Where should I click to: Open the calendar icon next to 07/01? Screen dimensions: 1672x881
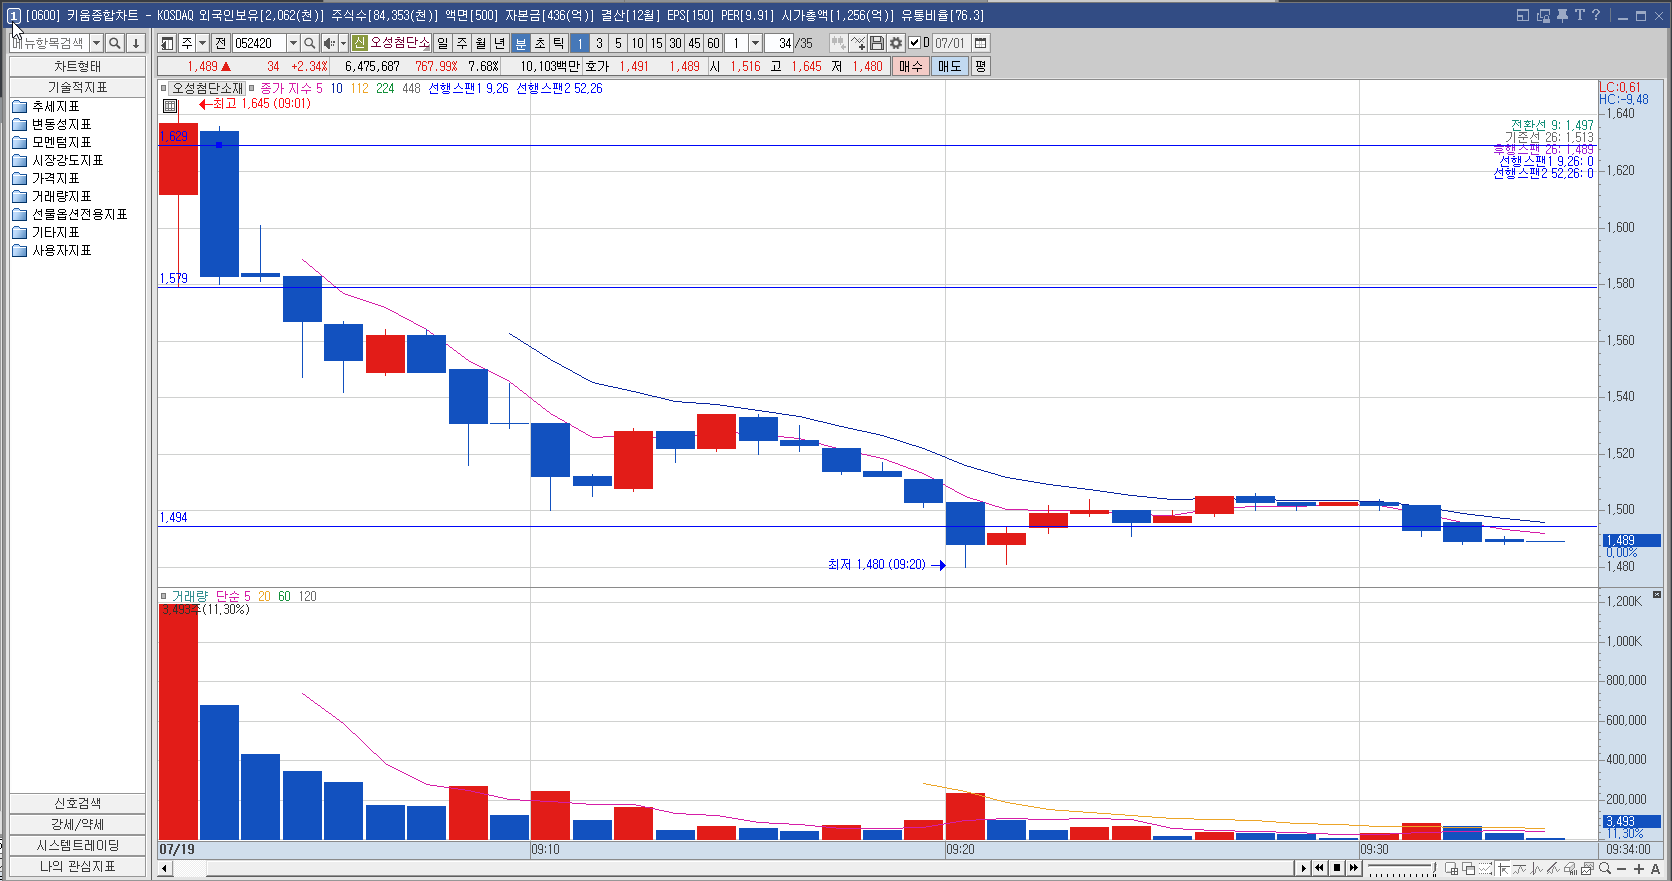981,43
